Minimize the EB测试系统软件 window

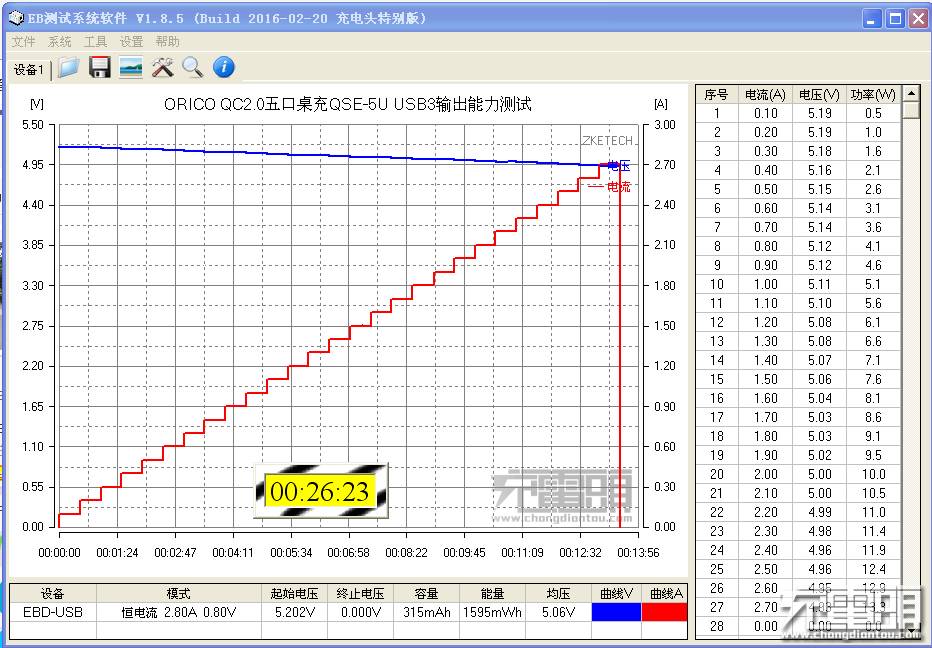coord(872,19)
